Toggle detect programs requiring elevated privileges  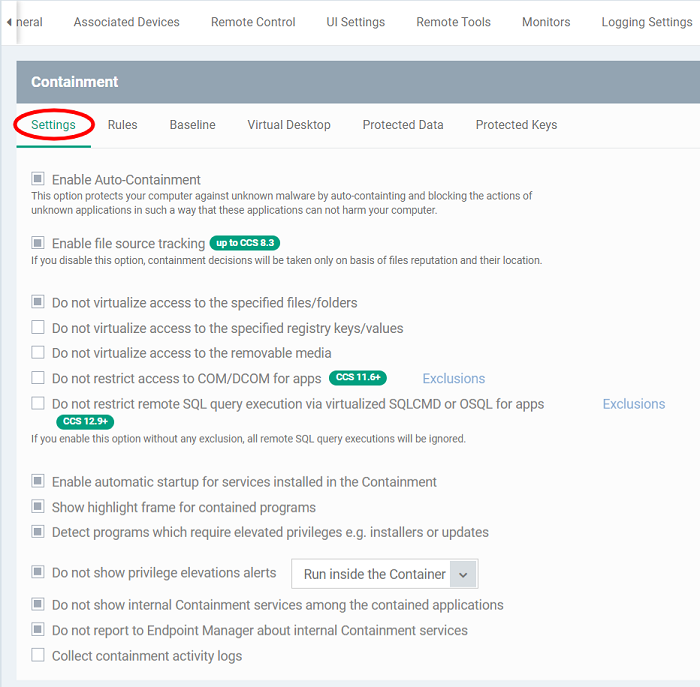coord(38,532)
